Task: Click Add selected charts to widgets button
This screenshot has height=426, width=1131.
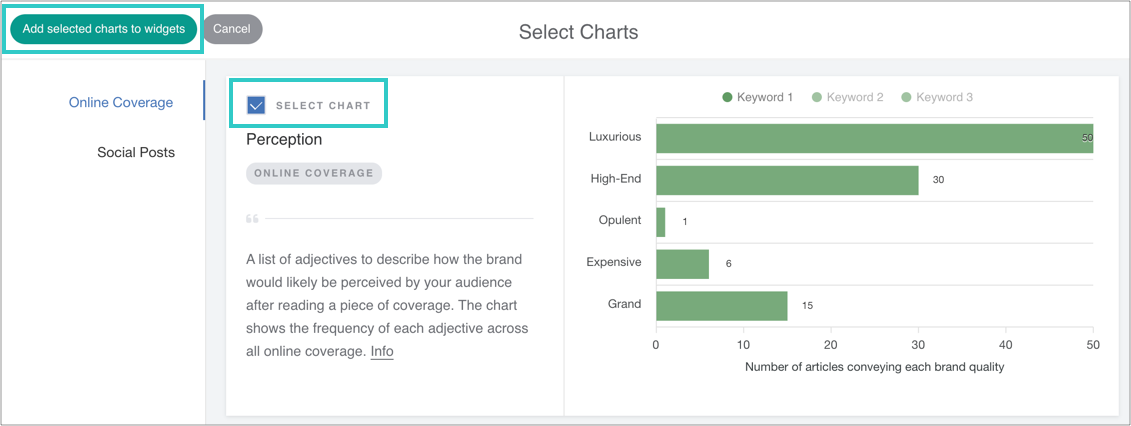Action: [x=103, y=29]
